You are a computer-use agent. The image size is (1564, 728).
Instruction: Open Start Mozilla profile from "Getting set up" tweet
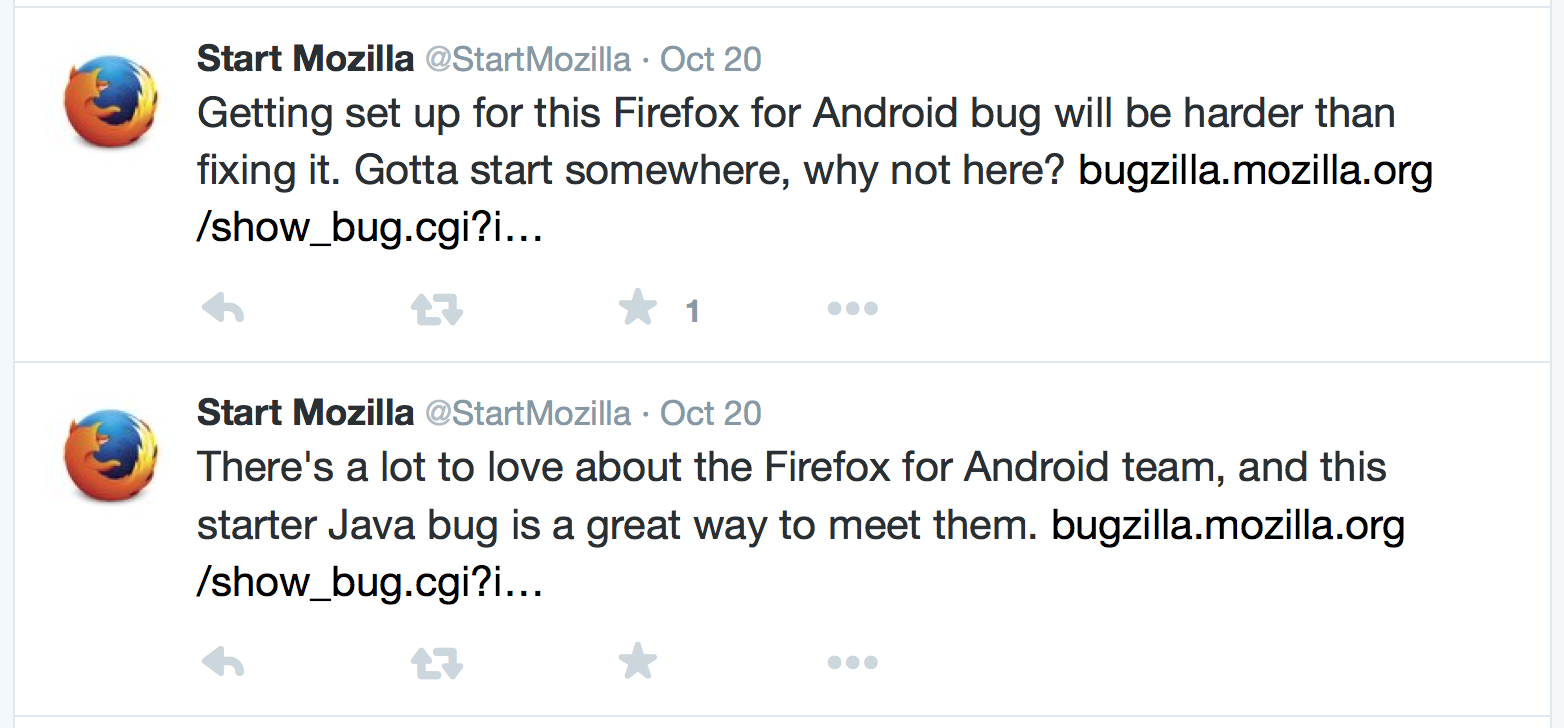[x=305, y=59]
